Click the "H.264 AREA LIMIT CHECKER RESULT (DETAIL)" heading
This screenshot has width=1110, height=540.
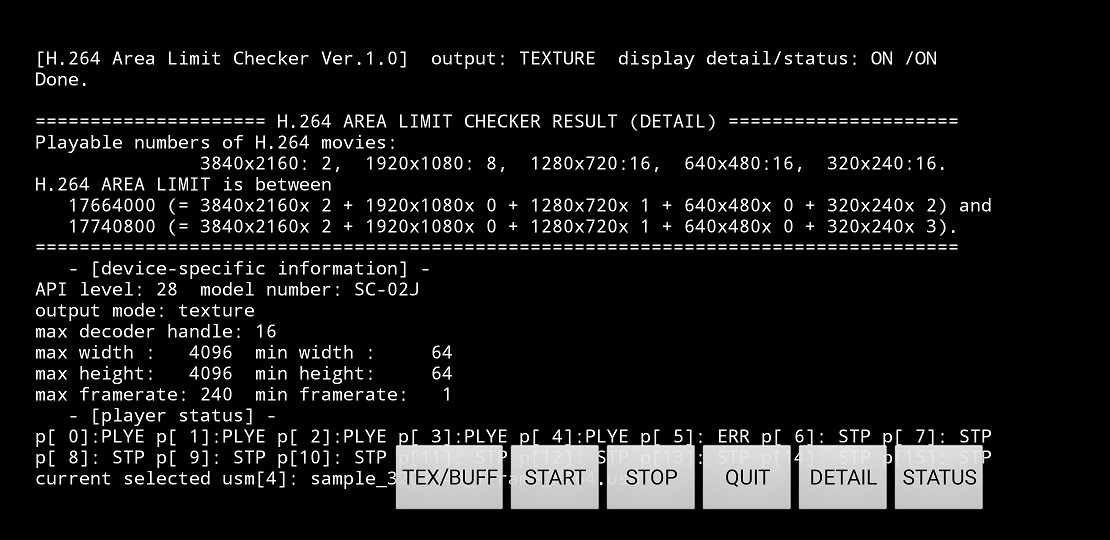click(496, 121)
